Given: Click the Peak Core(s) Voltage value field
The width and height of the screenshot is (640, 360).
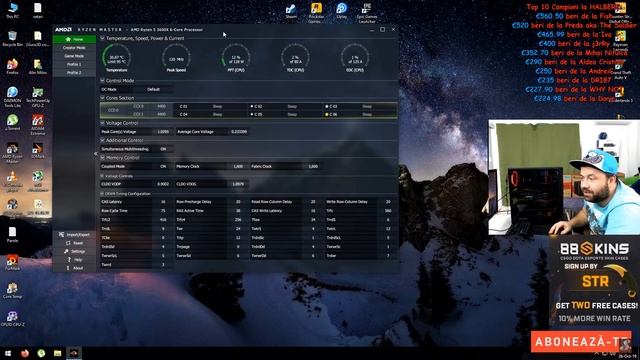Looking at the screenshot, I should pos(163,132).
